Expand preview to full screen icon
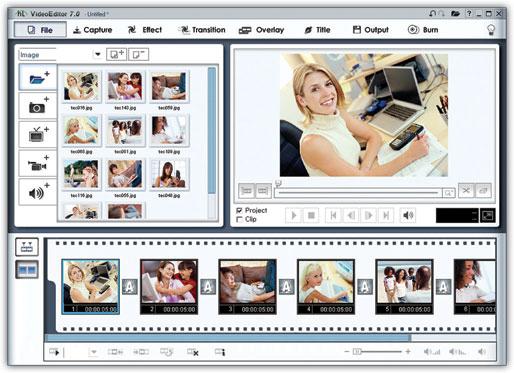The width and height of the screenshot is (514, 373). (x=487, y=216)
